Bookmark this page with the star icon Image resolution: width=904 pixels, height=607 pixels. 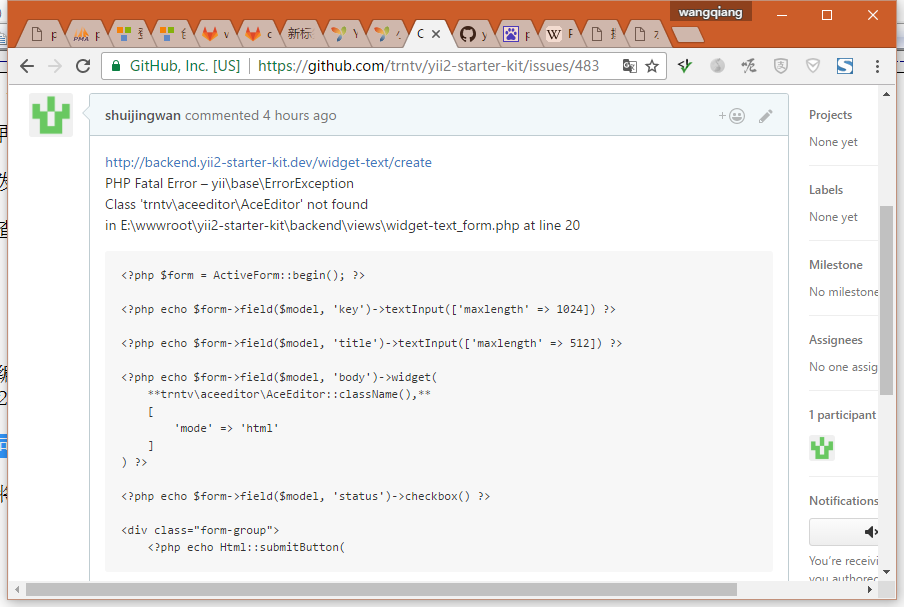(652, 66)
